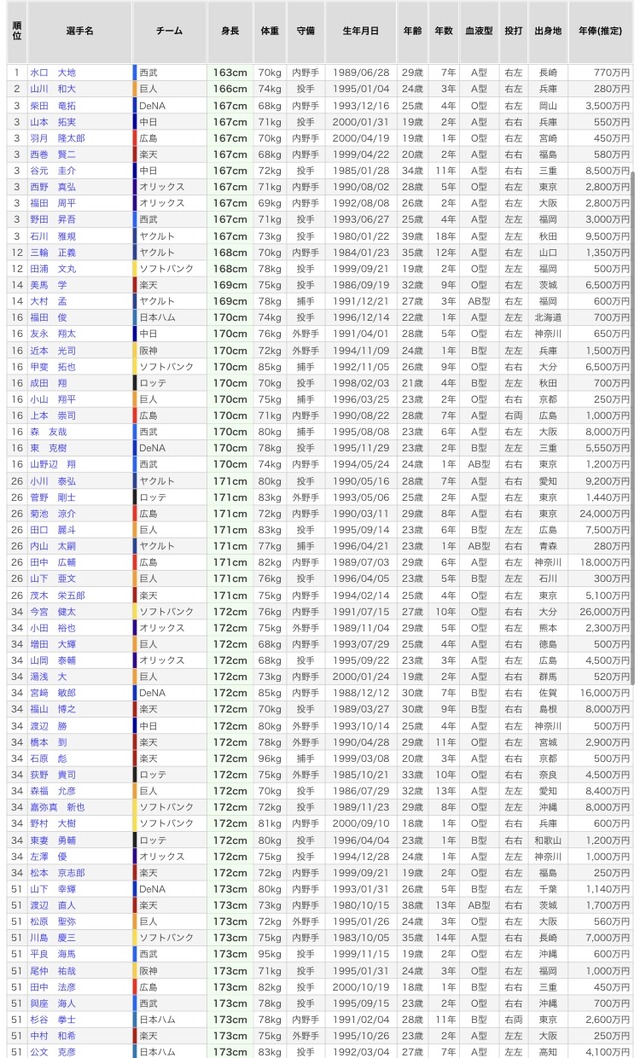Open player link 平良 海馬
Screen dimensions: 640x1058
point(53,954)
